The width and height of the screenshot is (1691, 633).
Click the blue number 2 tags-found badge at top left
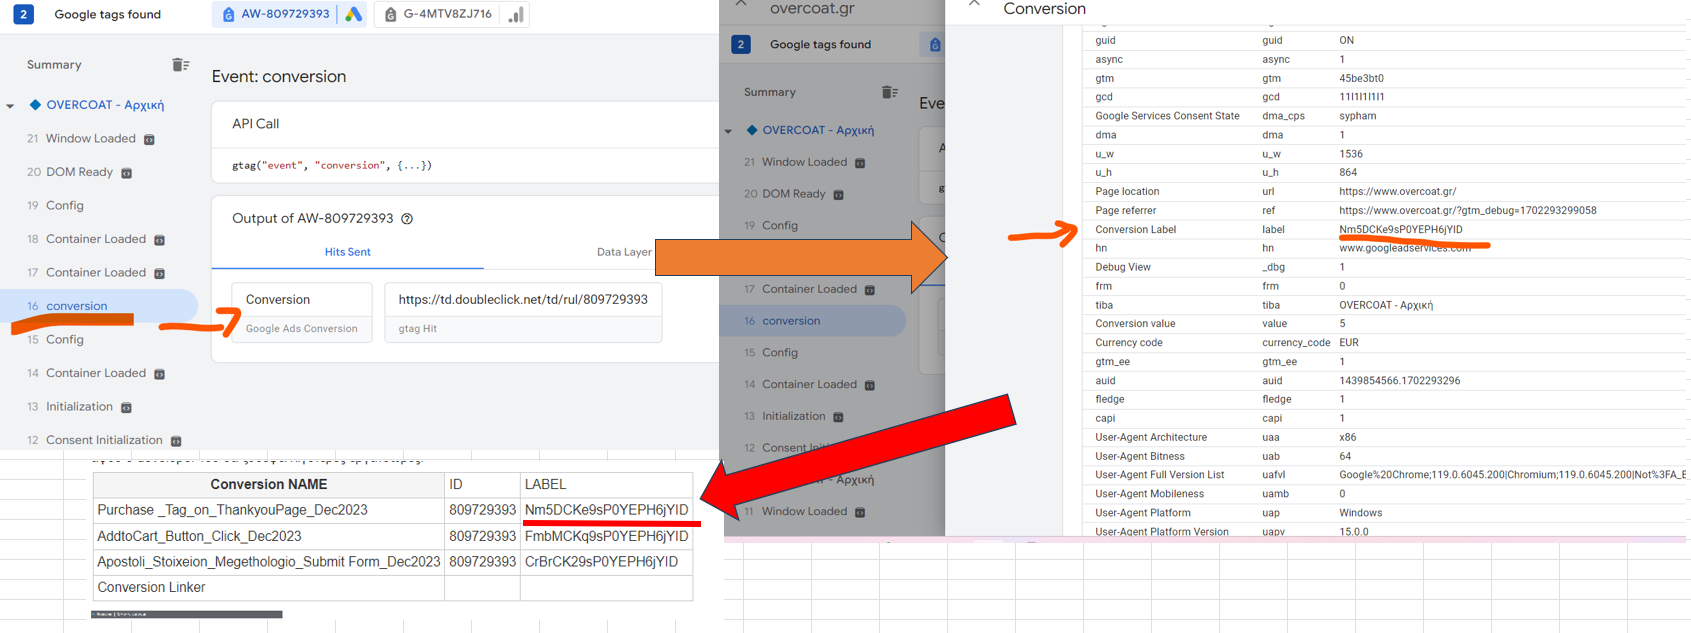(23, 14)
